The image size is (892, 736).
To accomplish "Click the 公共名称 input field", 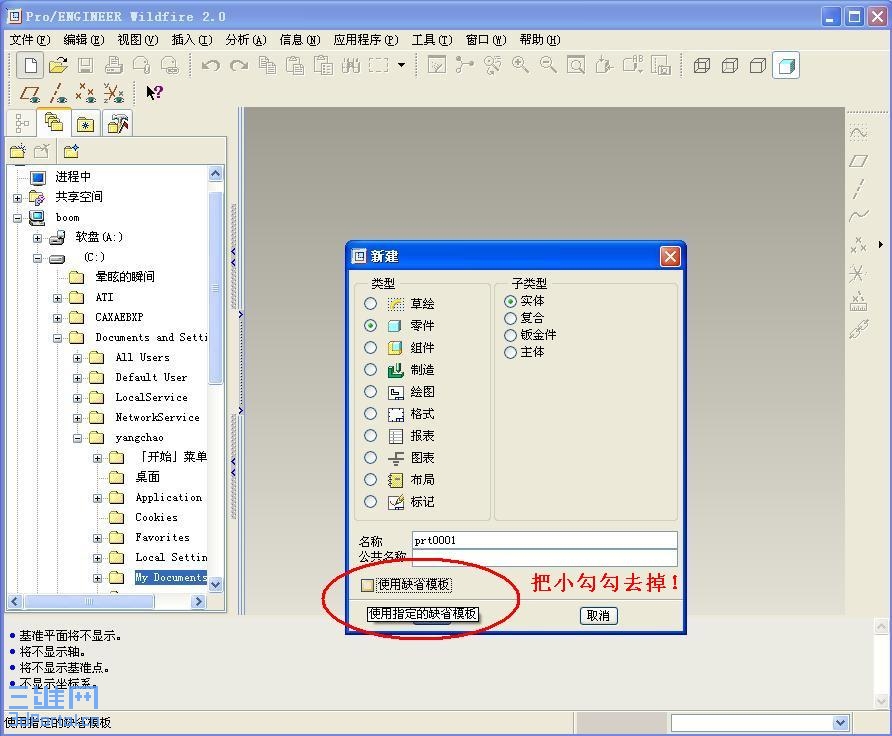I will (544, 557).
